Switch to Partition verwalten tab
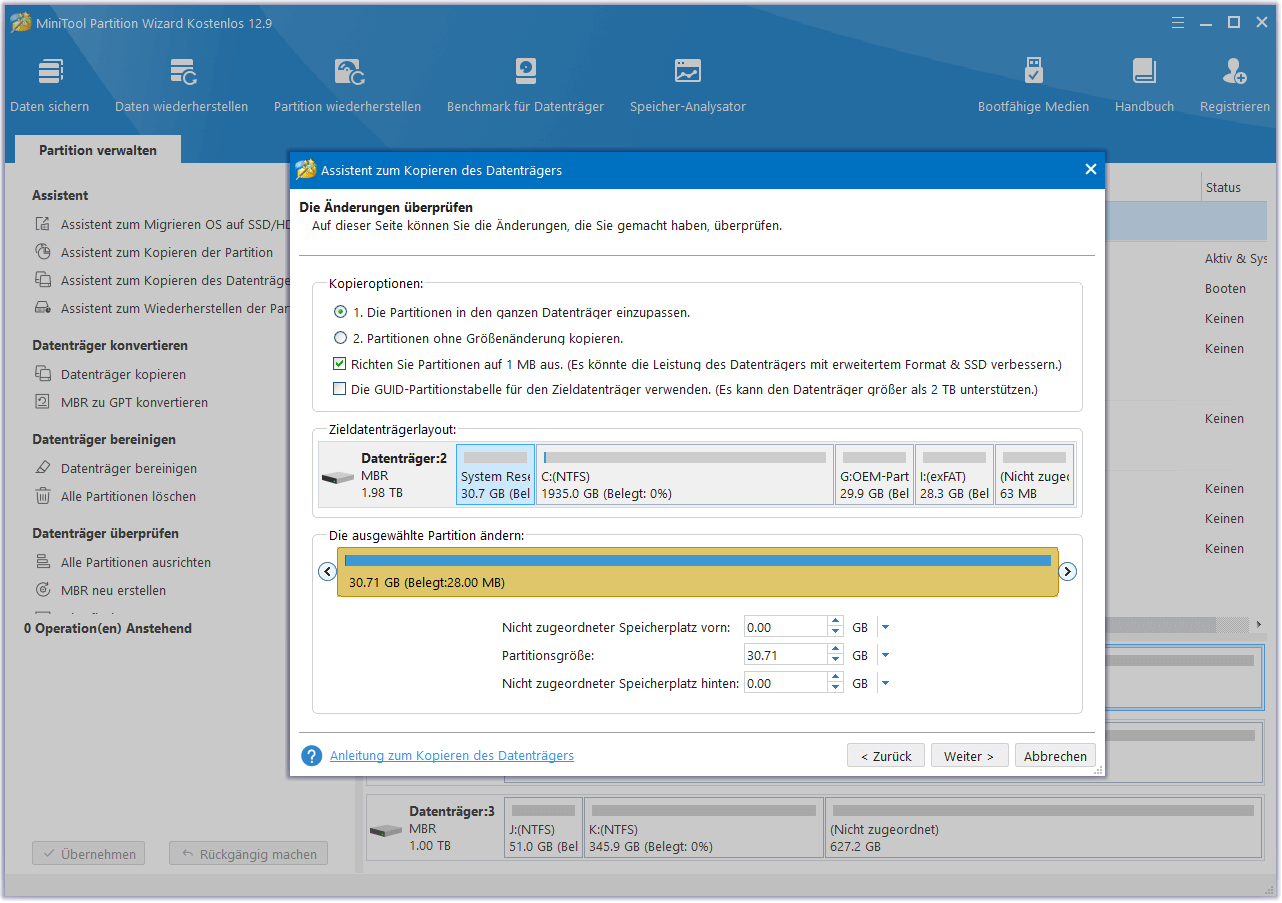The image size is (1282, 903). tap(98, 150)
